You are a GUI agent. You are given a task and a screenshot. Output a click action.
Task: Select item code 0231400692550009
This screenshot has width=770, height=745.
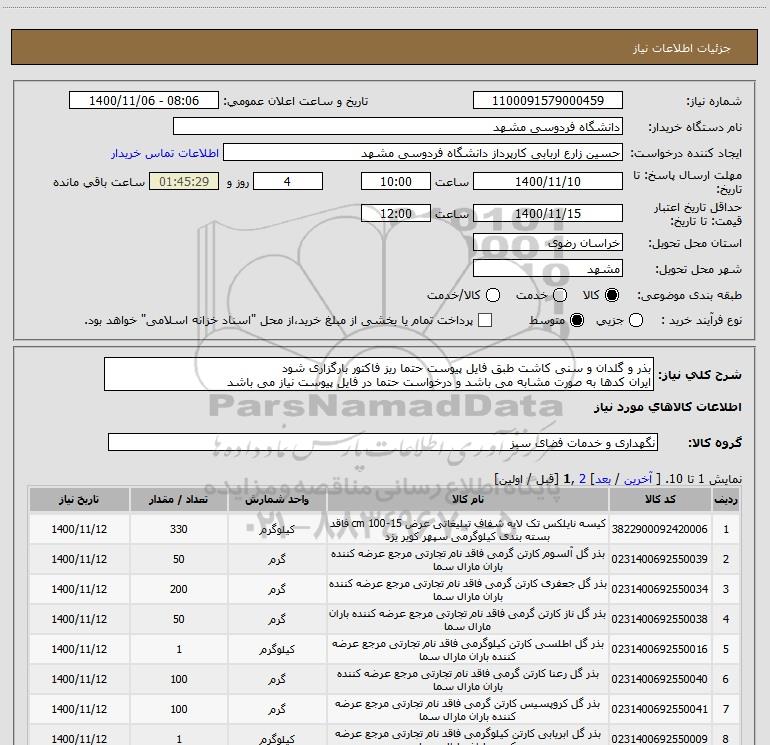[660, 739]
